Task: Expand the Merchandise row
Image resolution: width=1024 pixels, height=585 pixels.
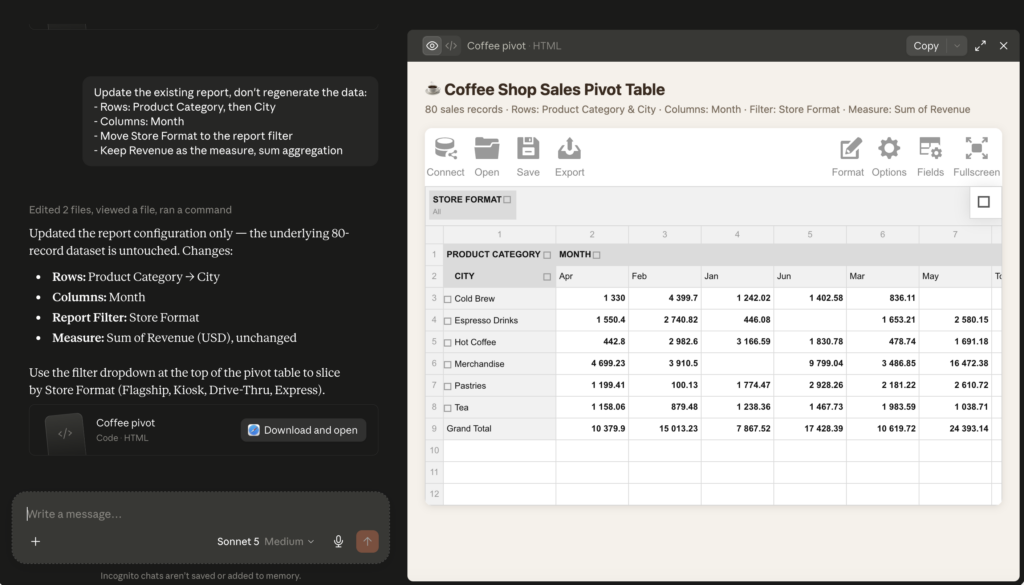Action: click(448, 364)
